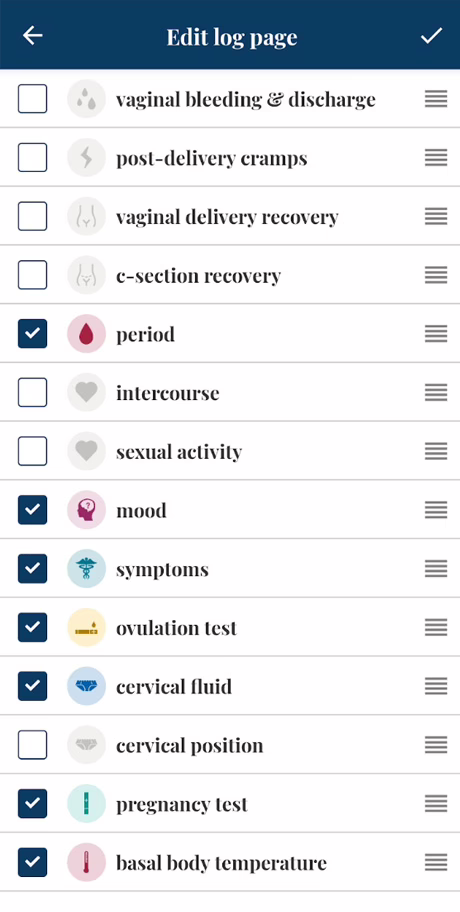This screenshot has height=912, width=460.
Task: Tap the pregnancy test stick icon
Action: pos(87,803)
